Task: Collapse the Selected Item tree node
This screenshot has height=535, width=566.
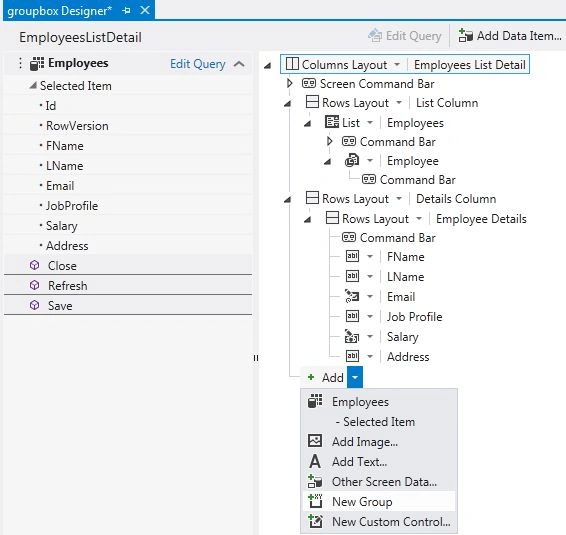Action: pos(33,86)
